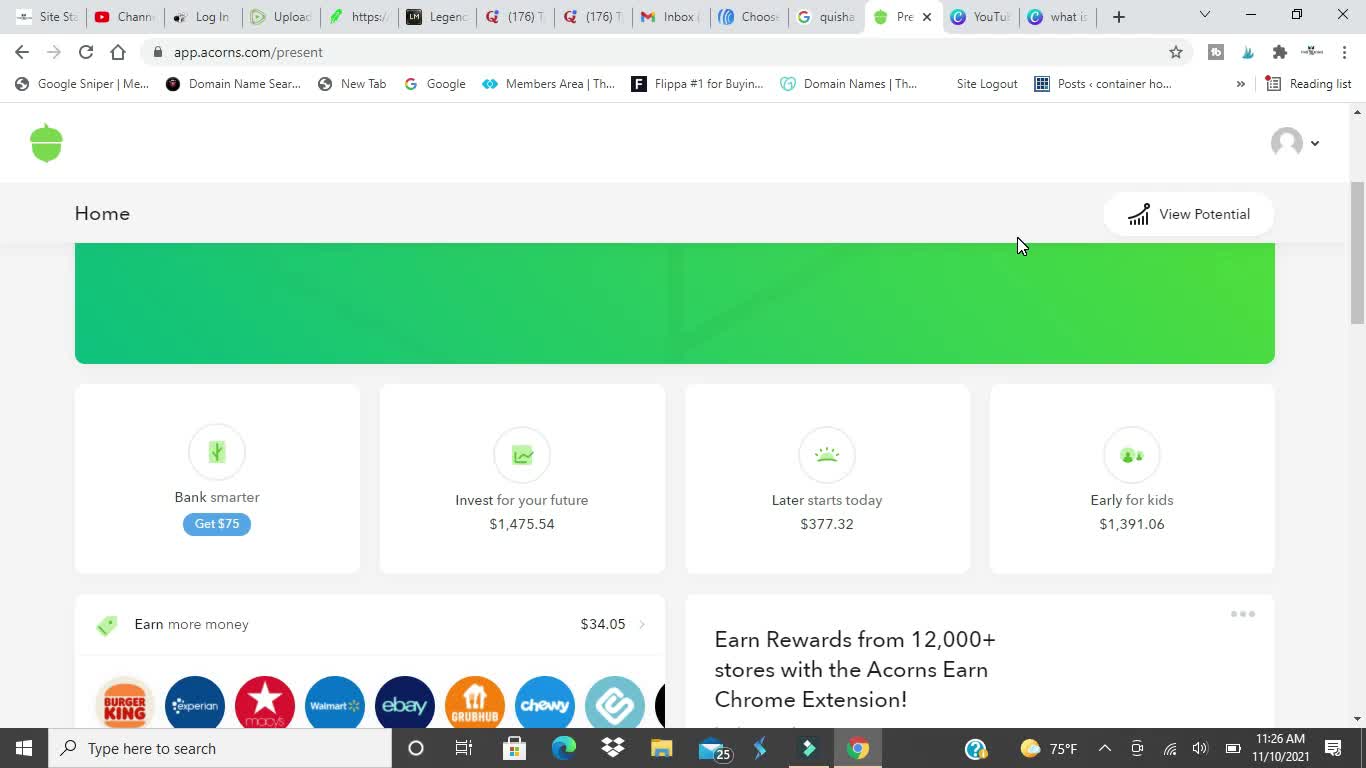Click Earn amount $34.05
The width and height of the screenshot is (1366, 768).
pyautogui.click(x=603, y=624)
